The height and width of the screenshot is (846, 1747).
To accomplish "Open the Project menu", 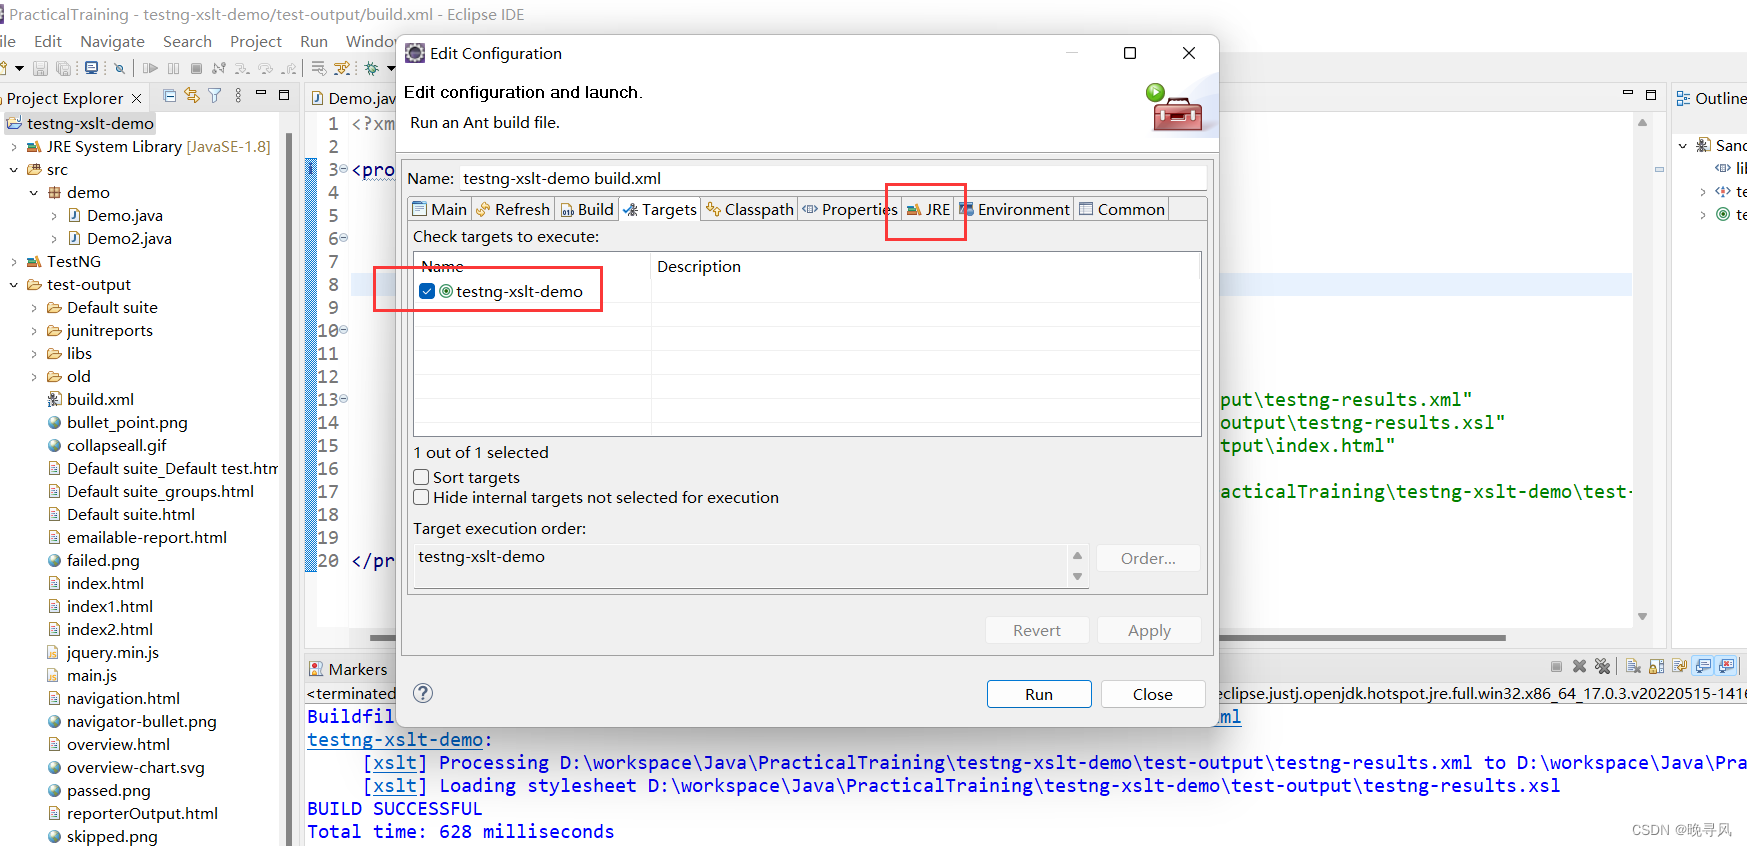I will (256, 41).
